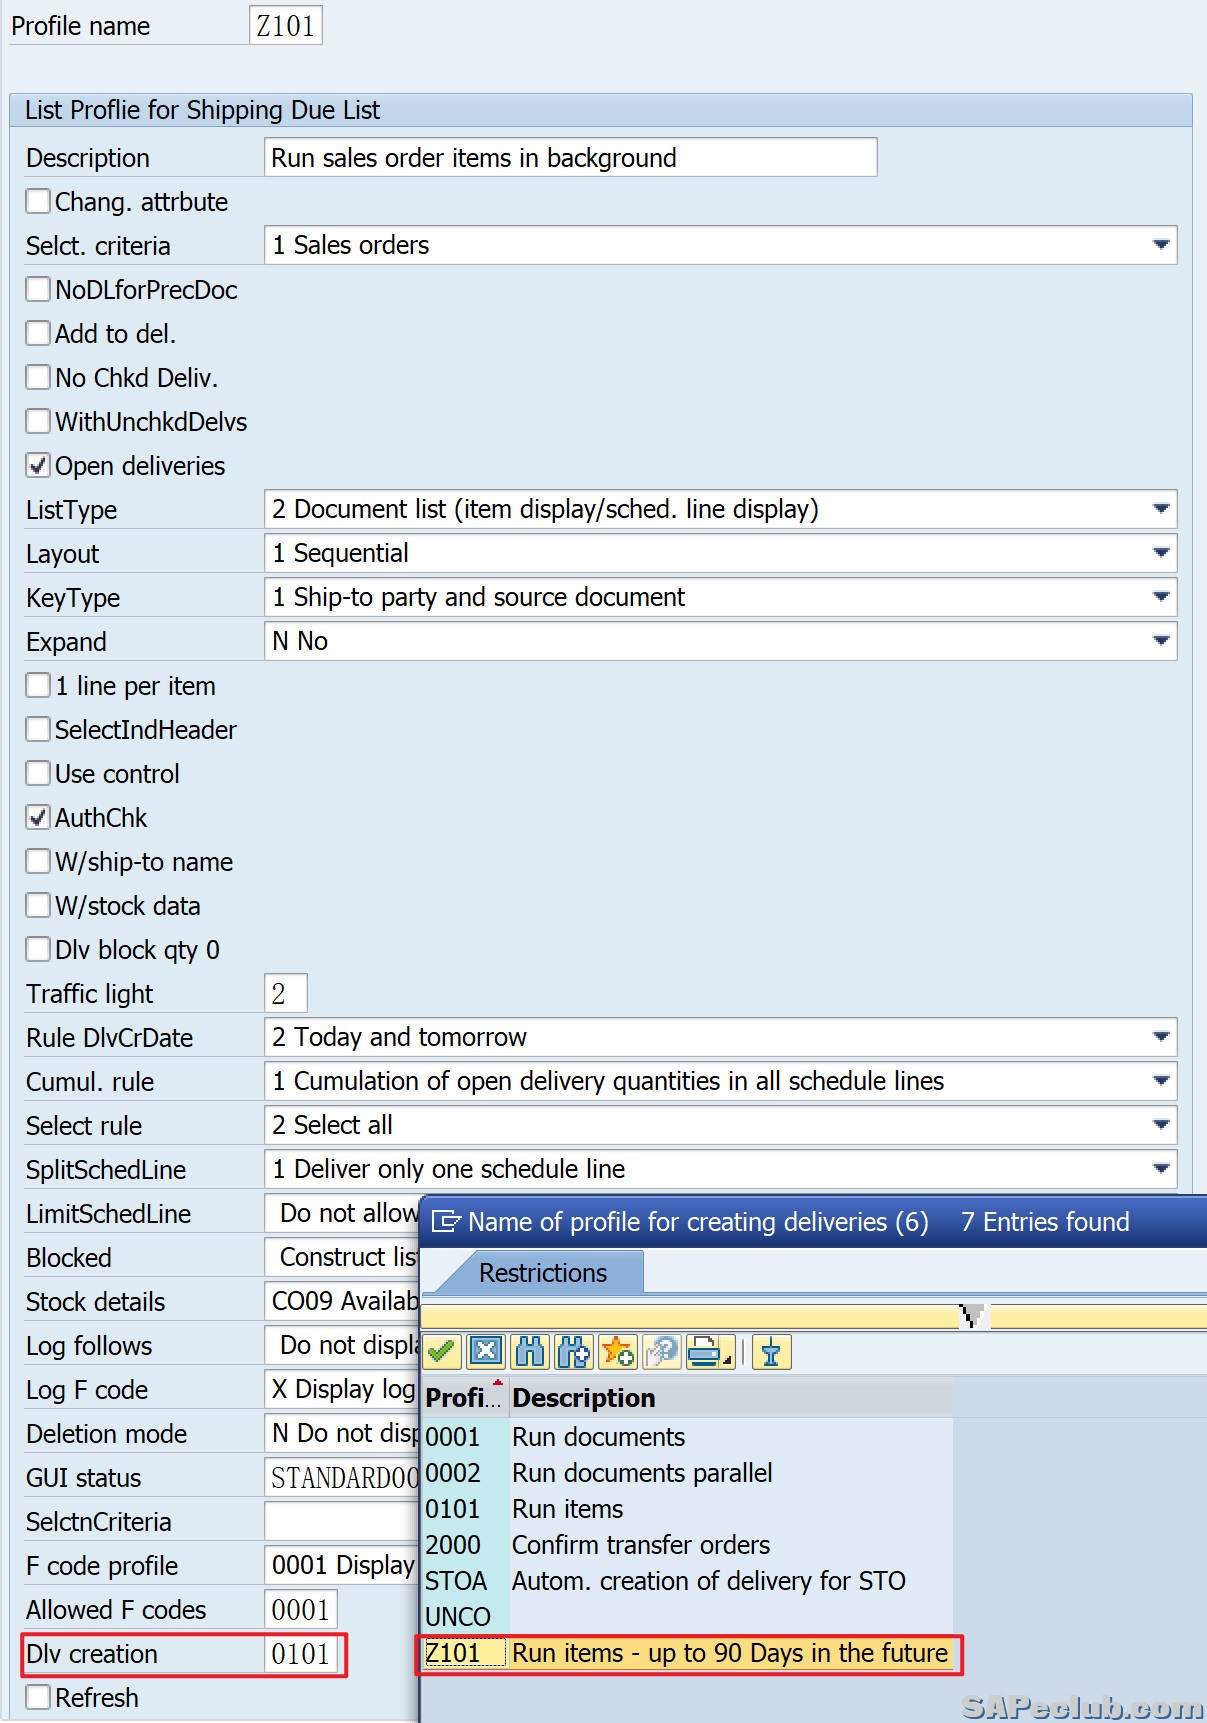Viewport: 1207px width, 1723px height.
Task: Tick the Refresh checkbox
Action: tap(38, 1697)
